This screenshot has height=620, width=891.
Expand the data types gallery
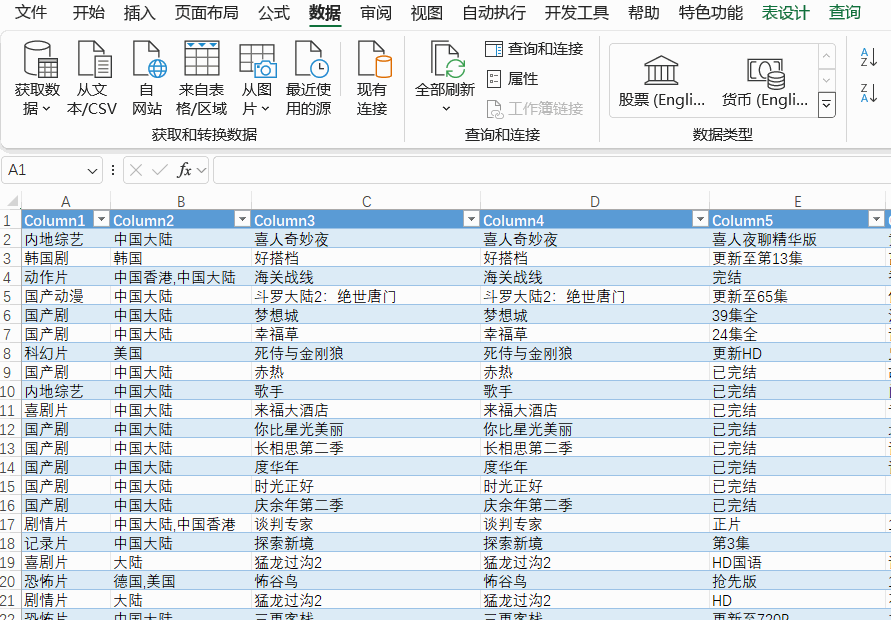(826, 103)
